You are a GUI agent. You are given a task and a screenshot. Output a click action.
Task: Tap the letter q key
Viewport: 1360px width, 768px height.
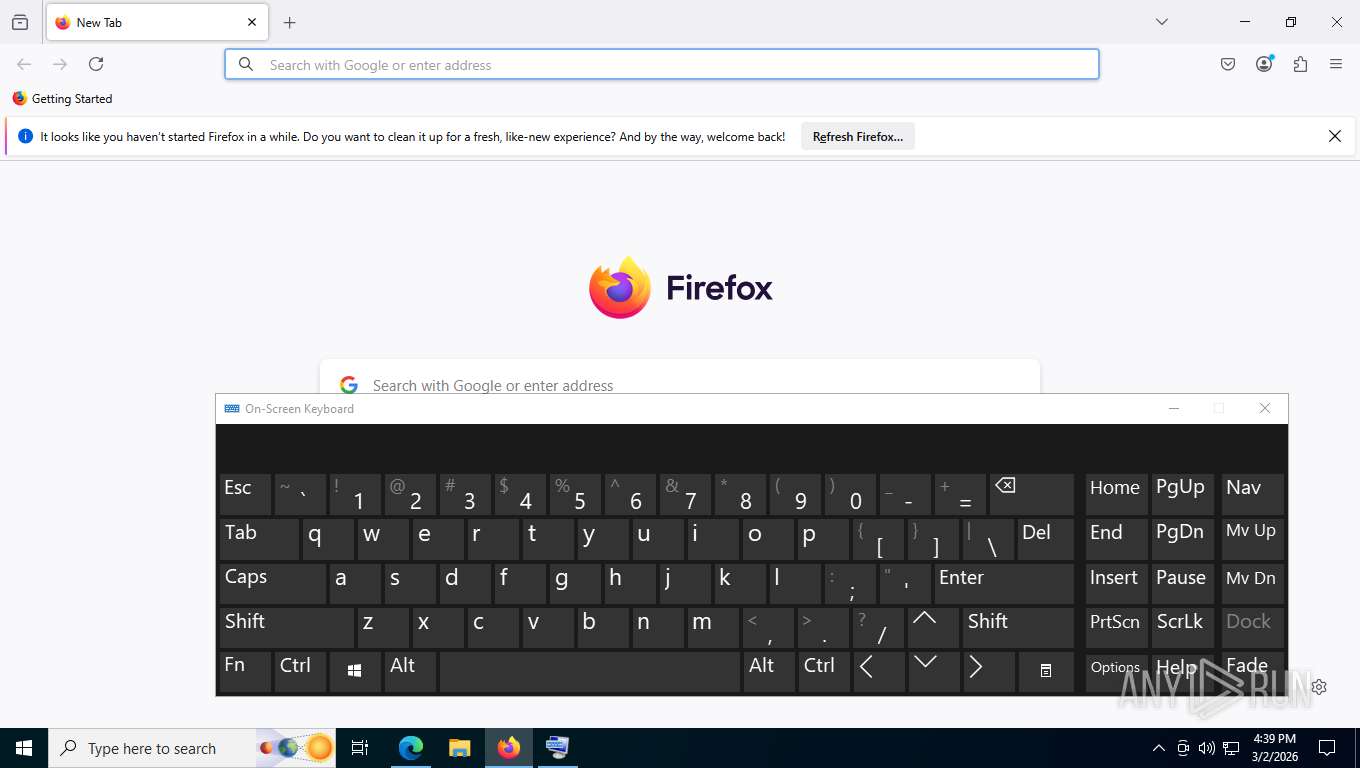[328, 539]
